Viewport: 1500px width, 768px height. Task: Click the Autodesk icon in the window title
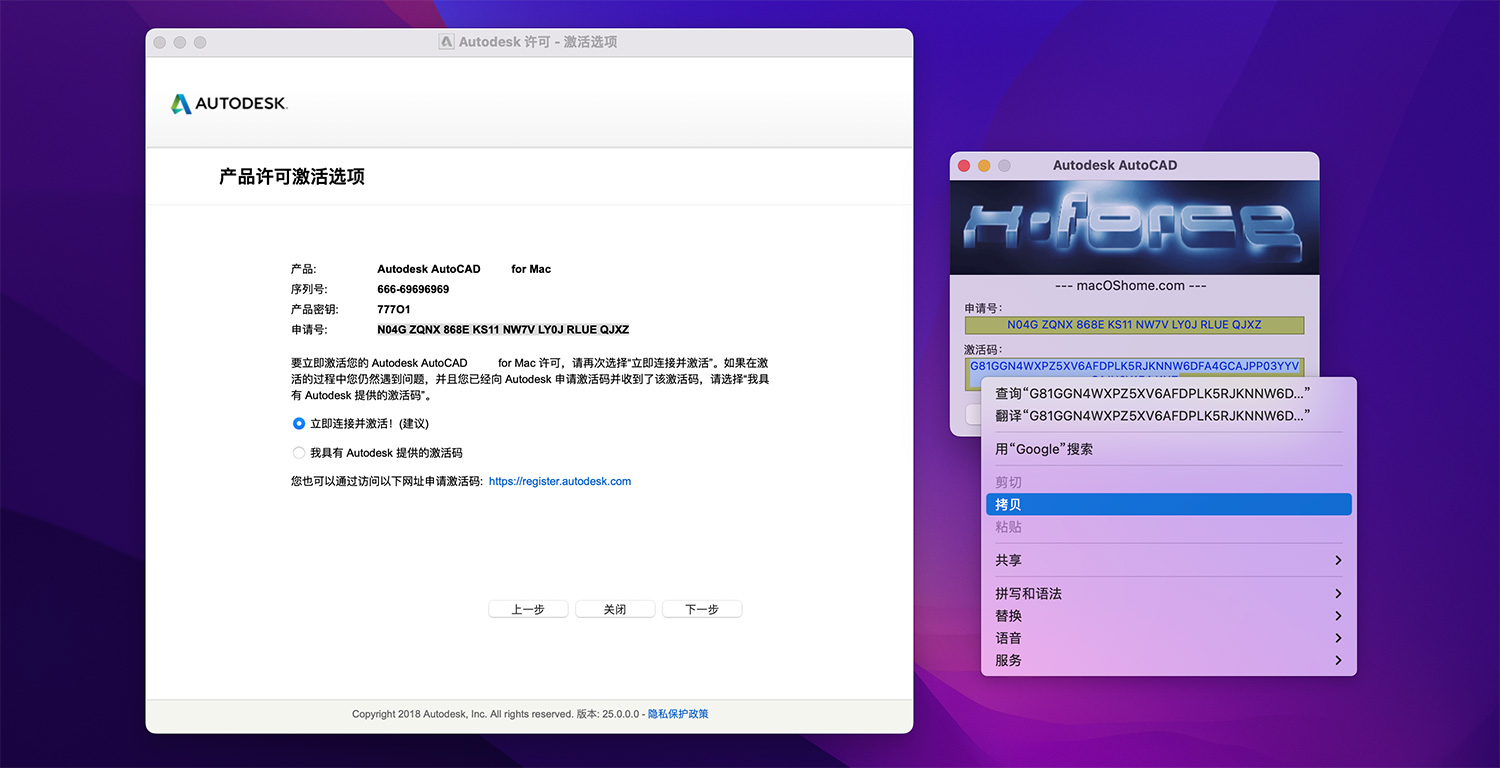coord(447,42)
